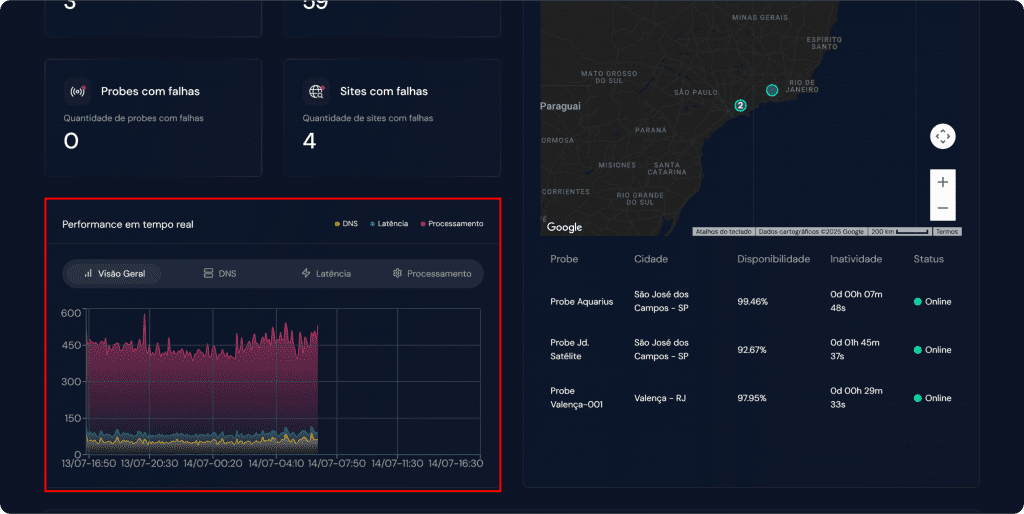Image resolution: width=1024 pixels, height=514 pixels.
Task: Open Atalhos do teclado map link
Action: pos(724,232)
